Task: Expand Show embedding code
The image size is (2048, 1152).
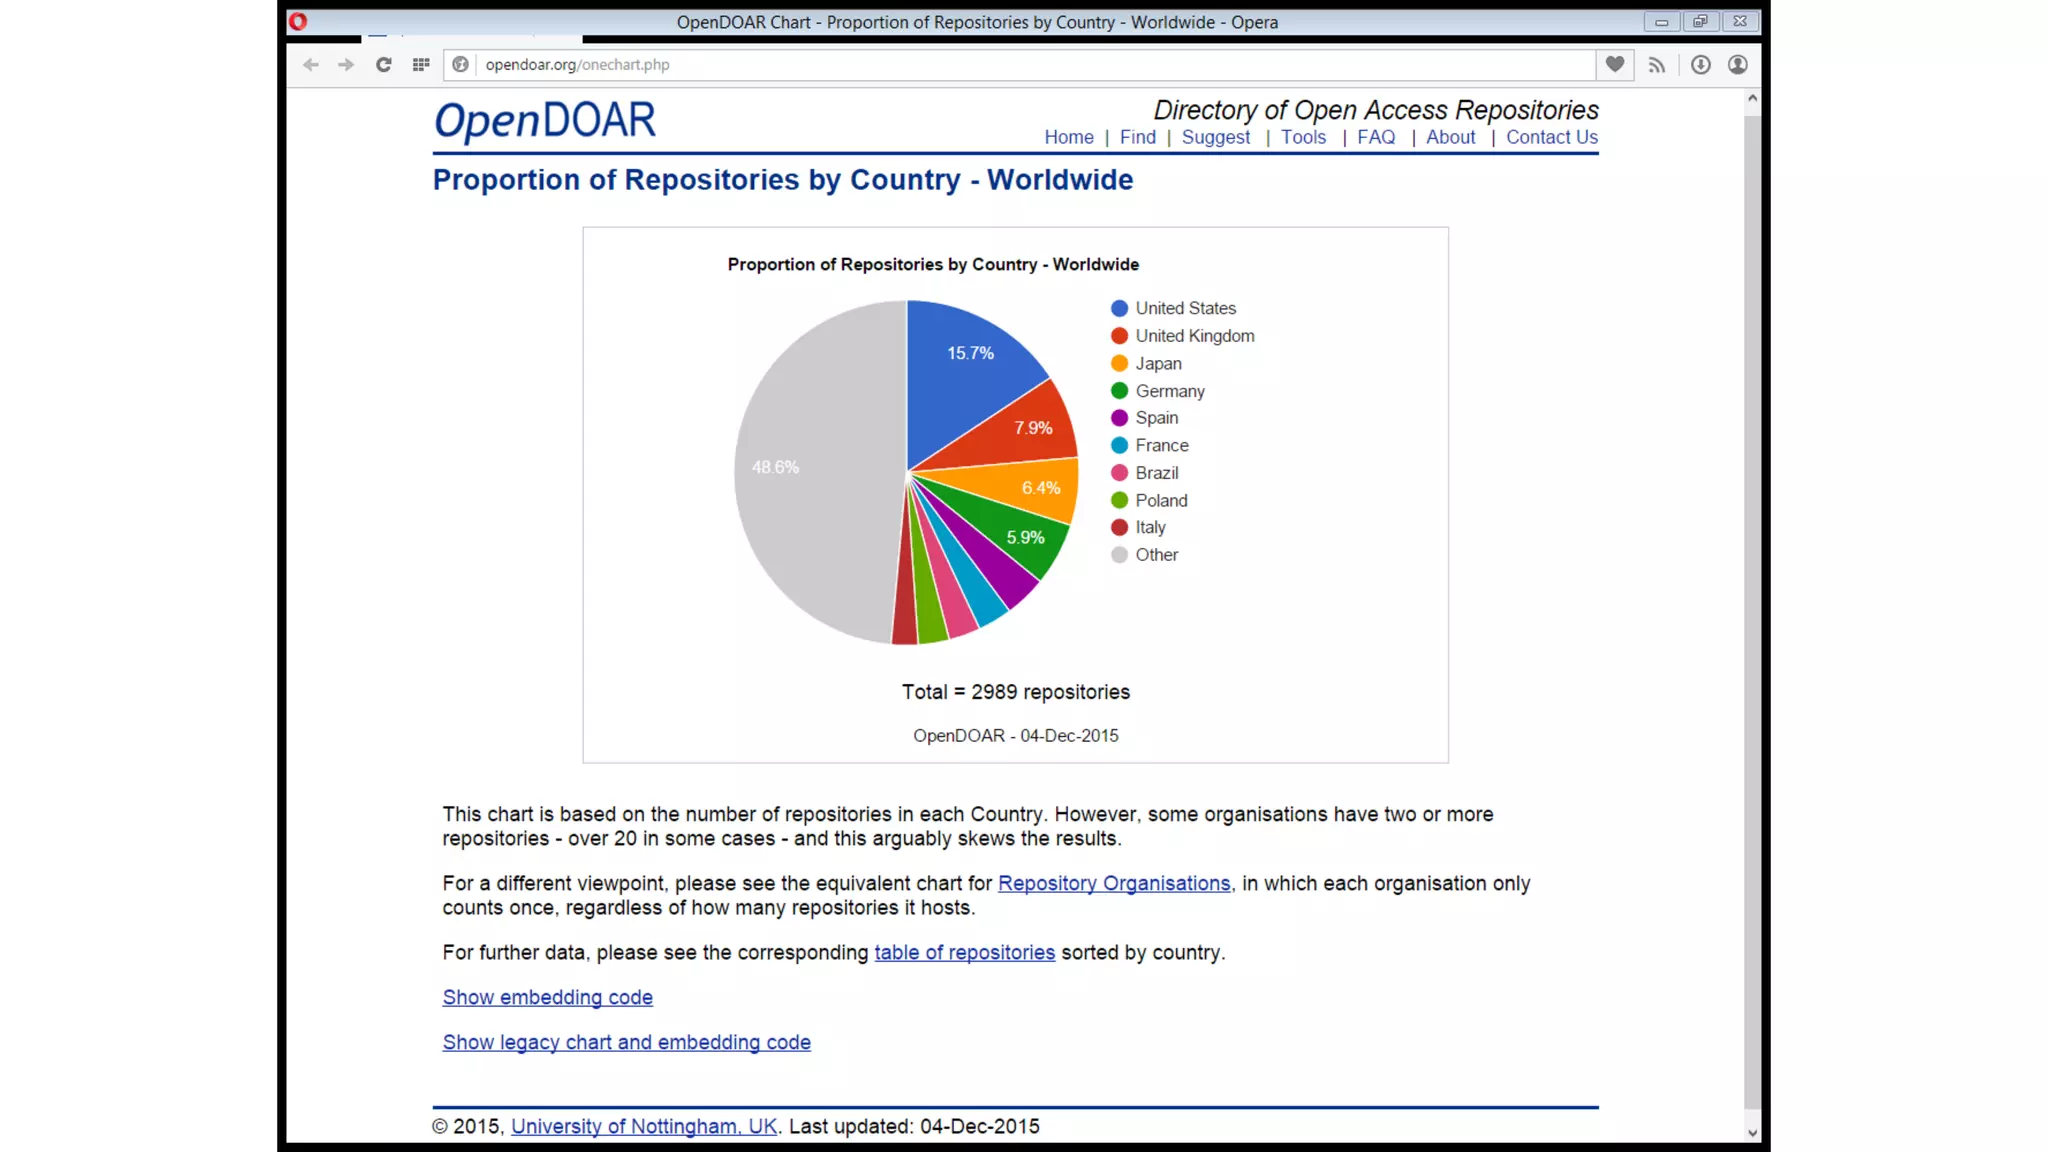Action: [x=547, y=997]
